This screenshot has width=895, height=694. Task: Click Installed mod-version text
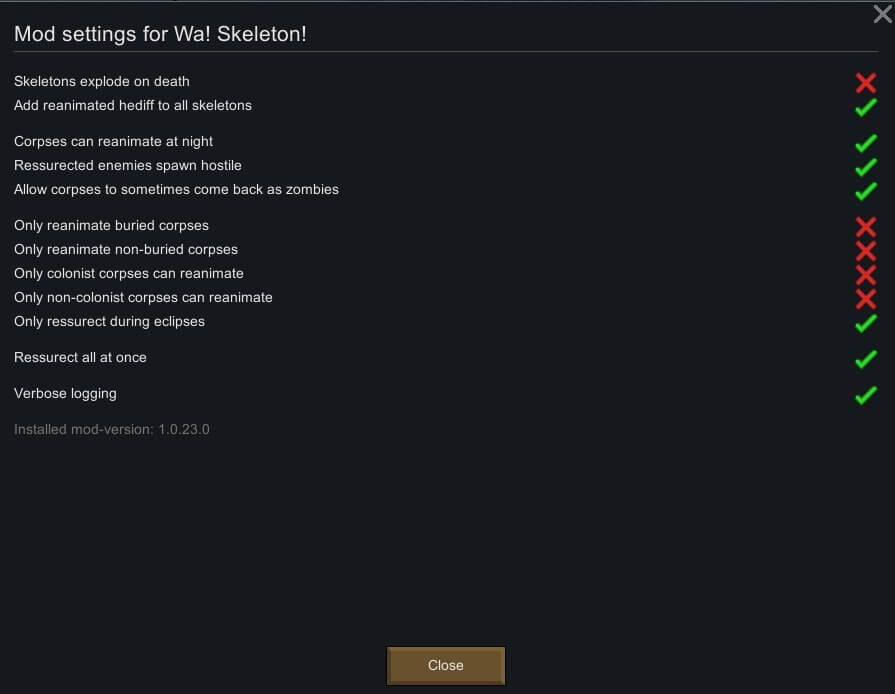111,429
